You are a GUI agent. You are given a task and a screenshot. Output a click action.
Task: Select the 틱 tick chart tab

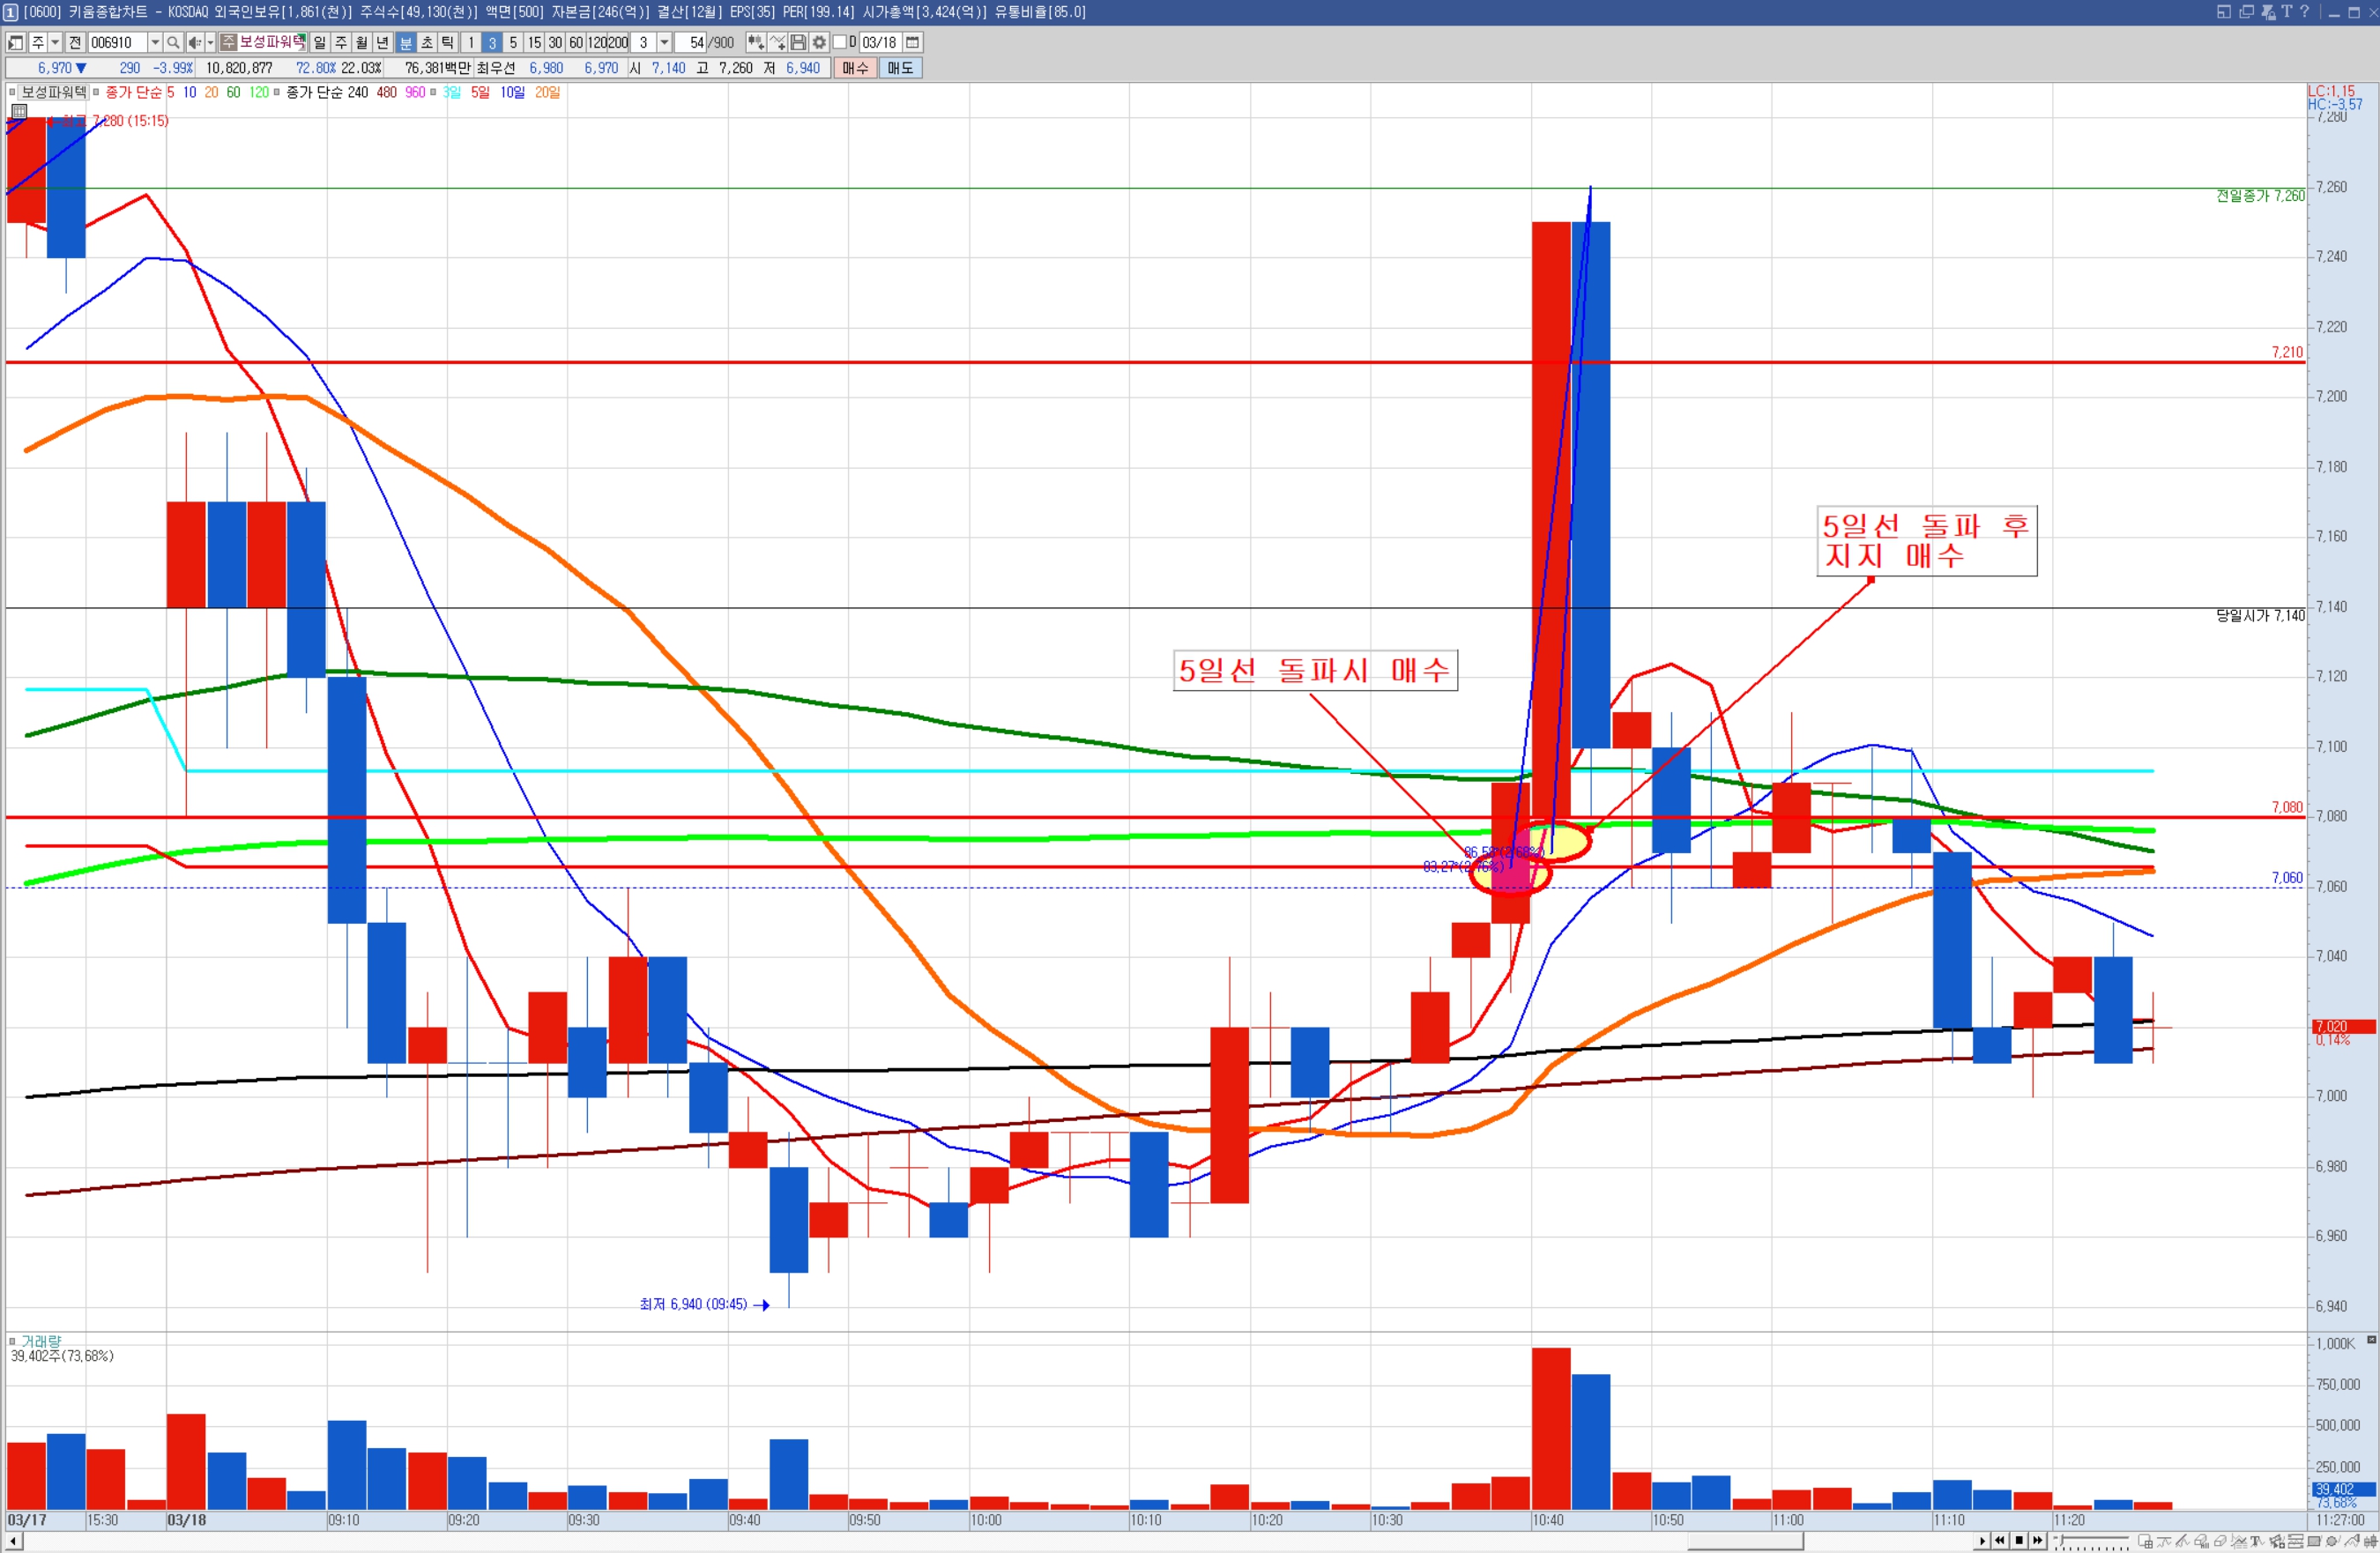point(447,42)
